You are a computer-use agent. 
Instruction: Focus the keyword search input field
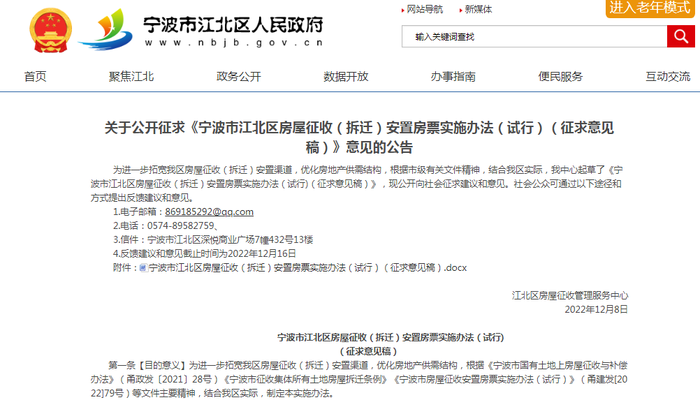point(534,36)
